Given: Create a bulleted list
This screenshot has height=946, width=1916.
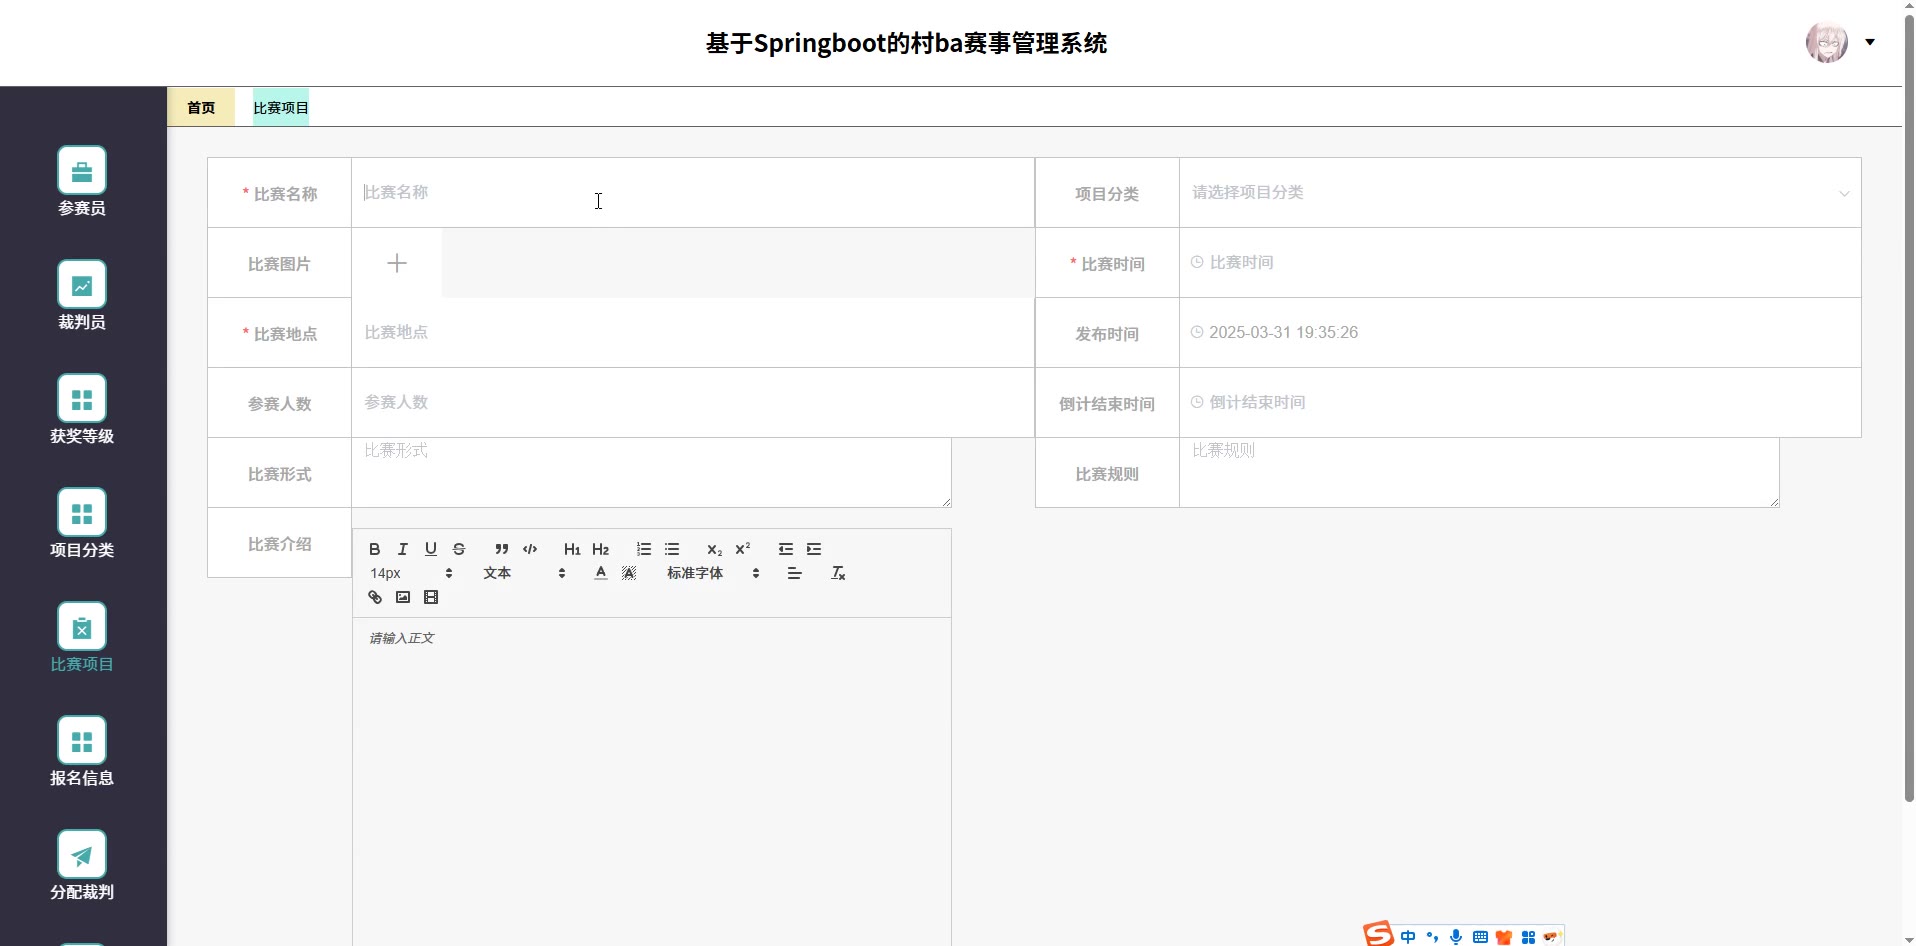Looking at the screenshot, I should [672, 549].
